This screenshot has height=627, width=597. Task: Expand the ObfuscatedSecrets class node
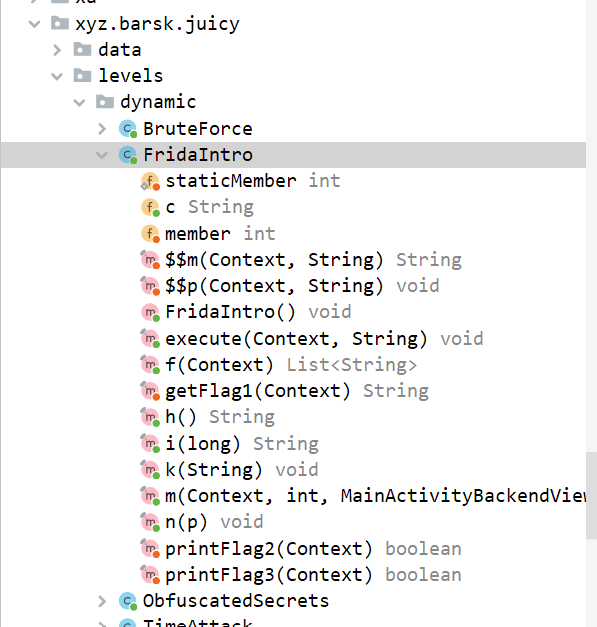point(102,601)
